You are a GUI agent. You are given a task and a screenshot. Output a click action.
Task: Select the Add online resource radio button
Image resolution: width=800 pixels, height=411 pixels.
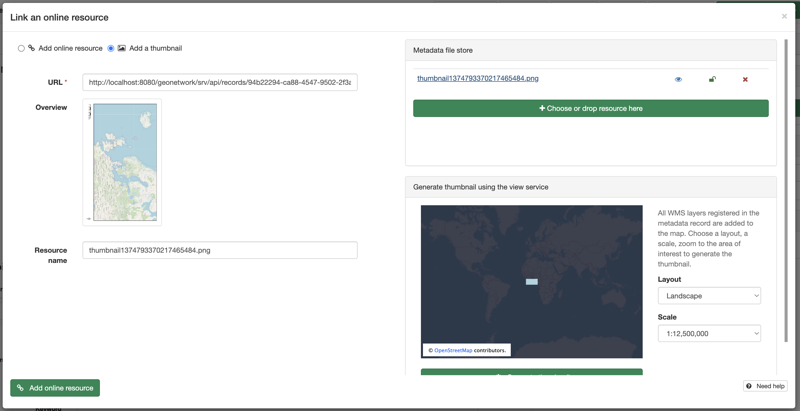tap(21, 48)
